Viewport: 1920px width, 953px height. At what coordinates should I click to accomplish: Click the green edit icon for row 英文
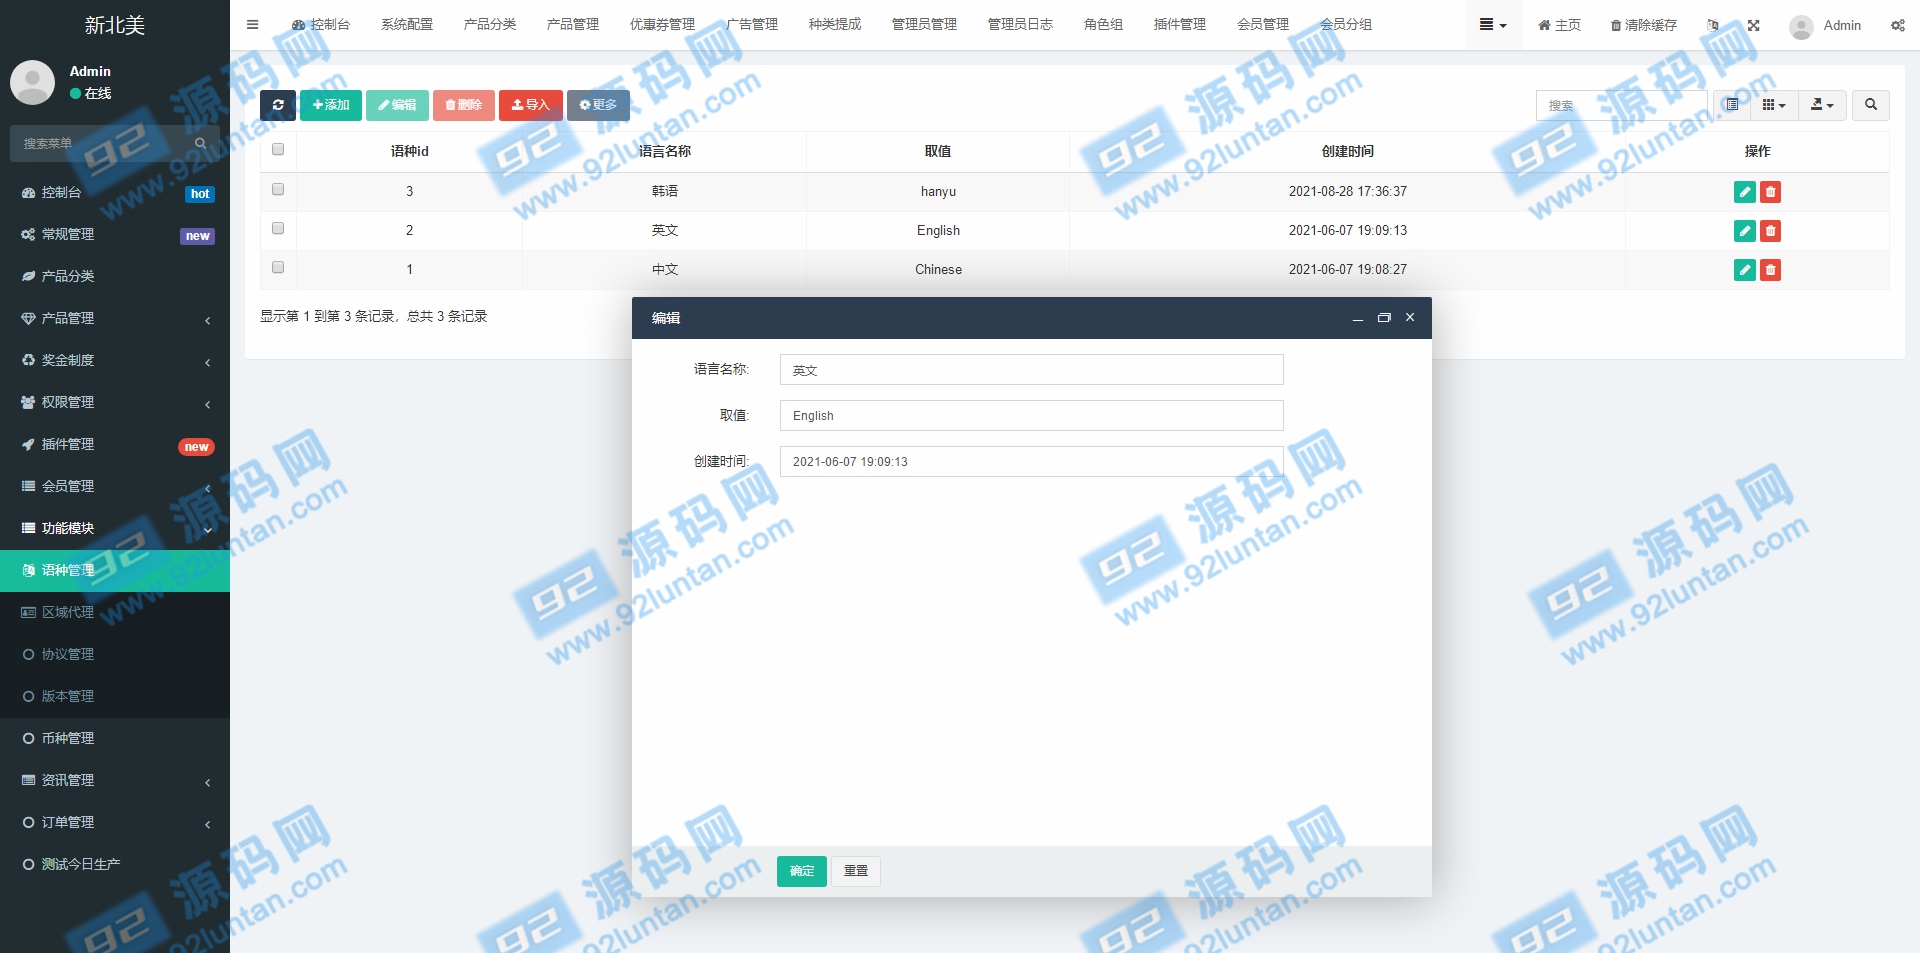[1745, 231]
